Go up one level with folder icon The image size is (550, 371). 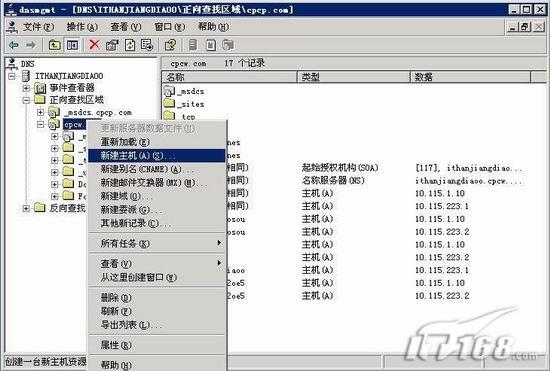tap(54, 45)
